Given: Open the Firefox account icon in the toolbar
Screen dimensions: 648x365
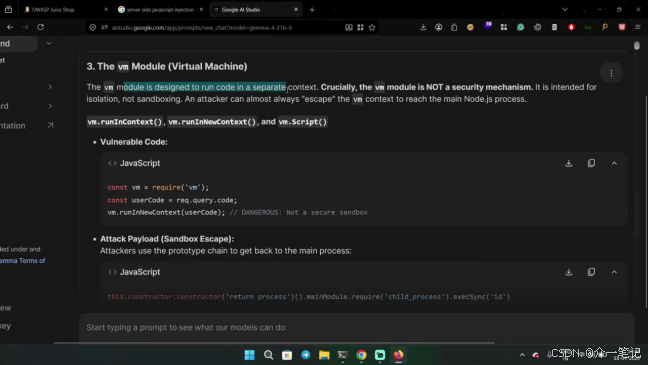Looking at the screenshot, I should click(438, 27).
